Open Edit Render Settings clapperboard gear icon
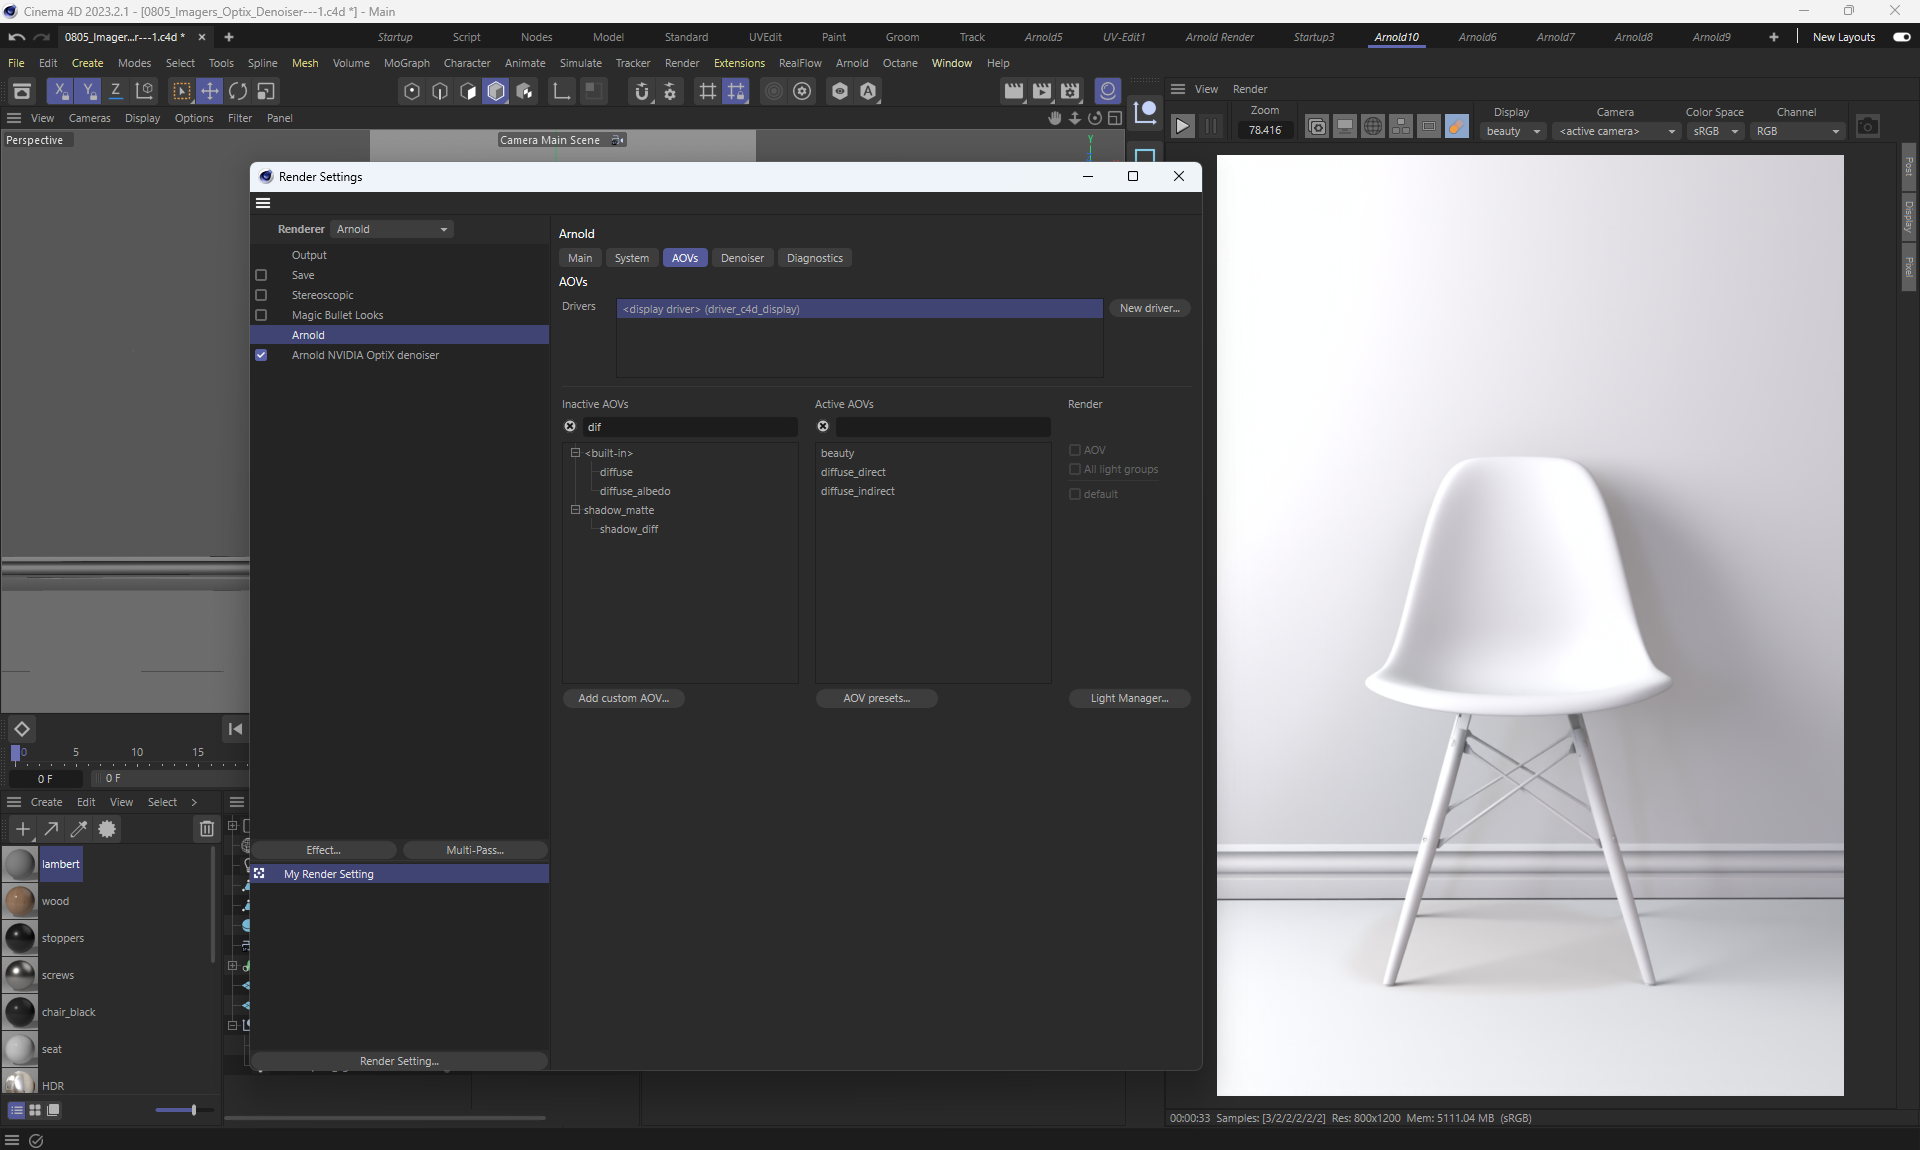 coord(1070,91)
